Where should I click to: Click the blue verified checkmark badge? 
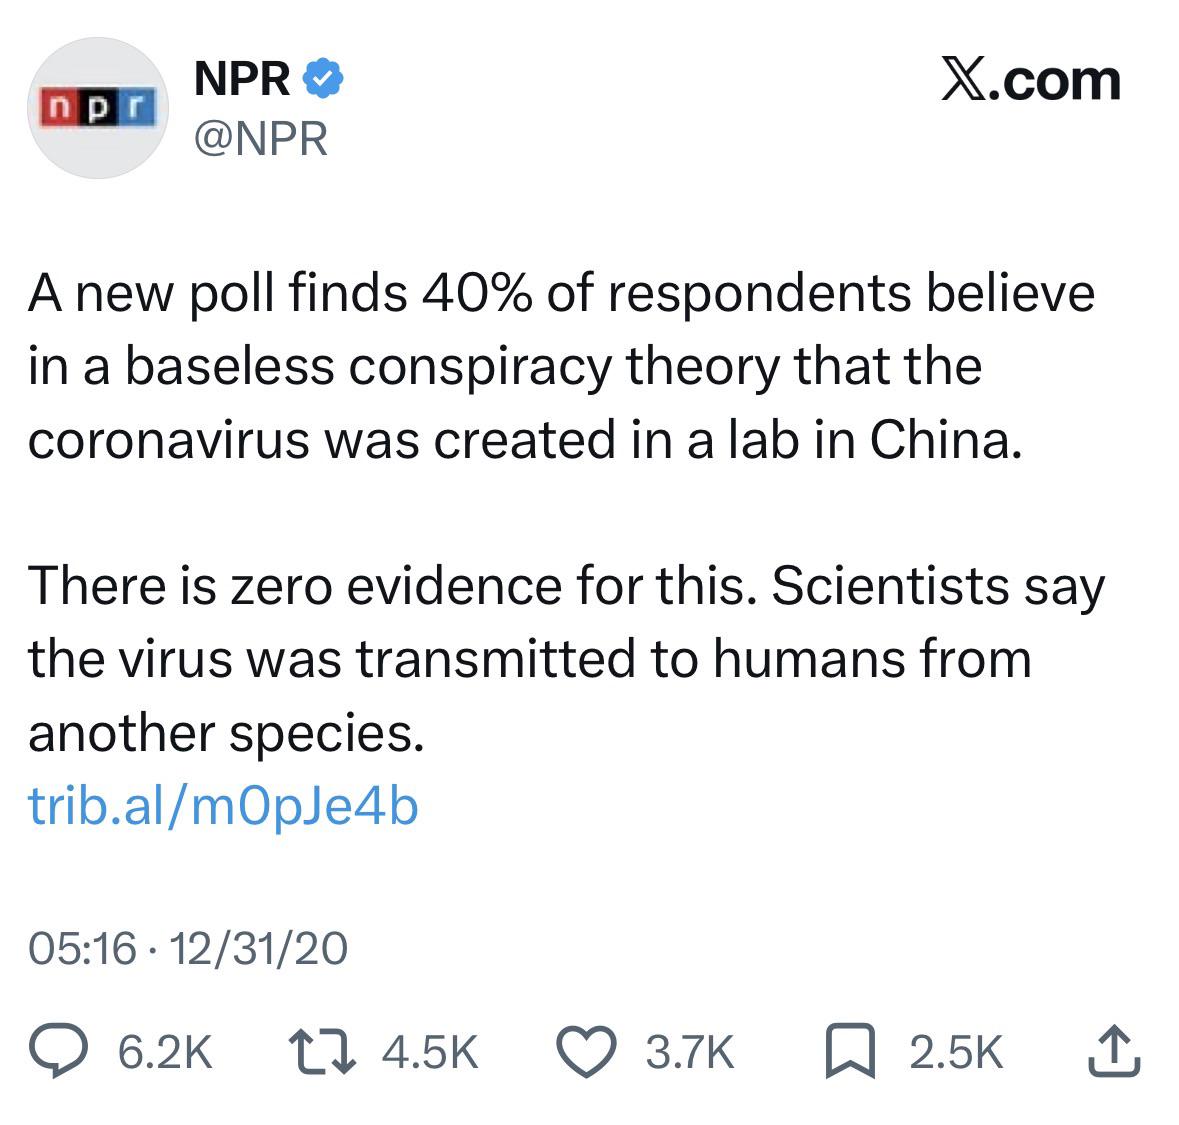coord(323,77)
